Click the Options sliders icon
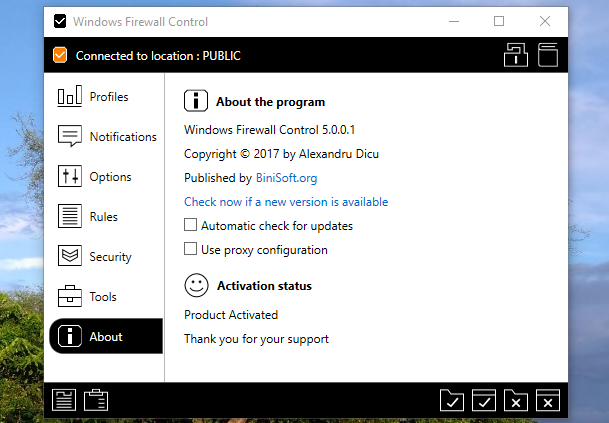This screenshot has height=423, width=609. coord(70,176)
